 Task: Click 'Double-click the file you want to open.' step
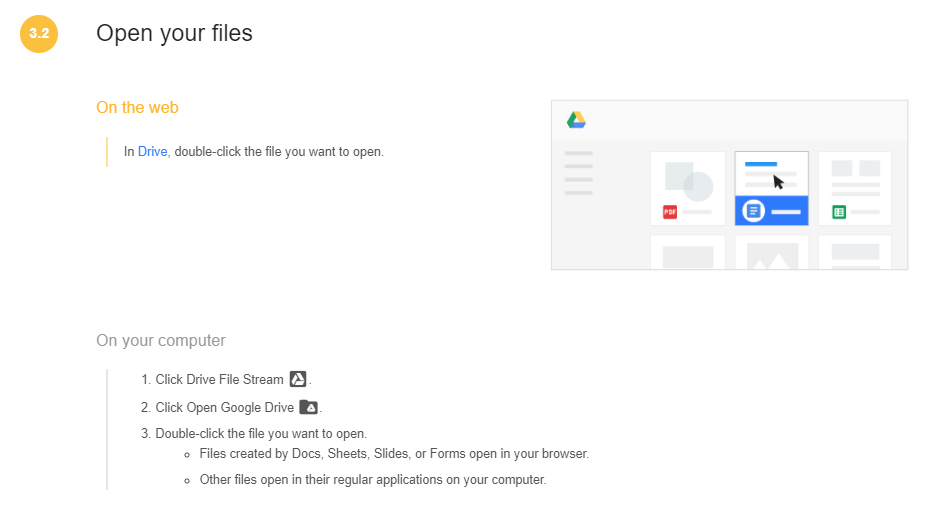pyautogui.click(x=261, y=433)
